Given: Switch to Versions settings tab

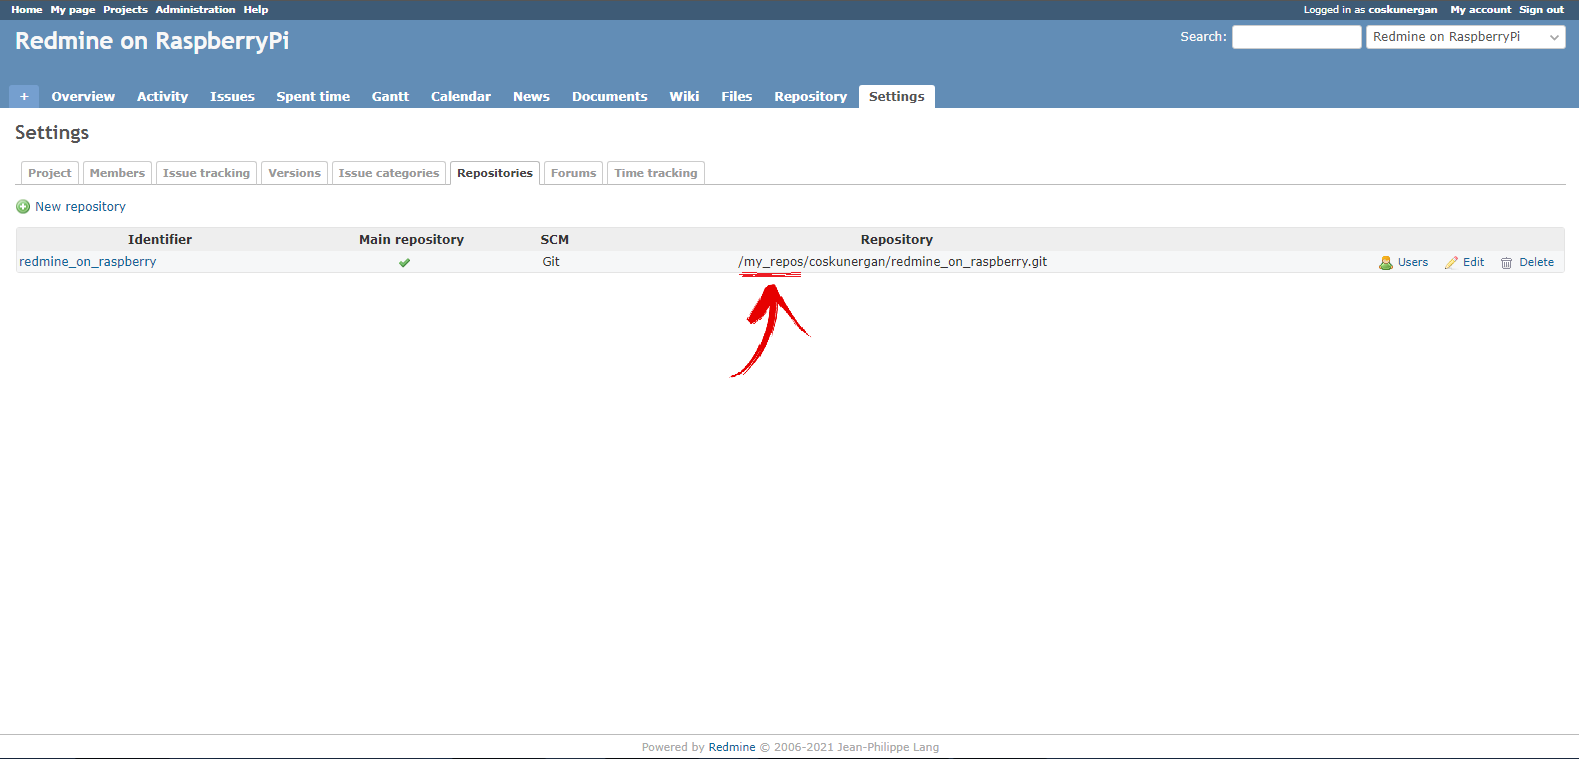Looking at the screenshot, I should pyautogui.click(x=294, y=173).
